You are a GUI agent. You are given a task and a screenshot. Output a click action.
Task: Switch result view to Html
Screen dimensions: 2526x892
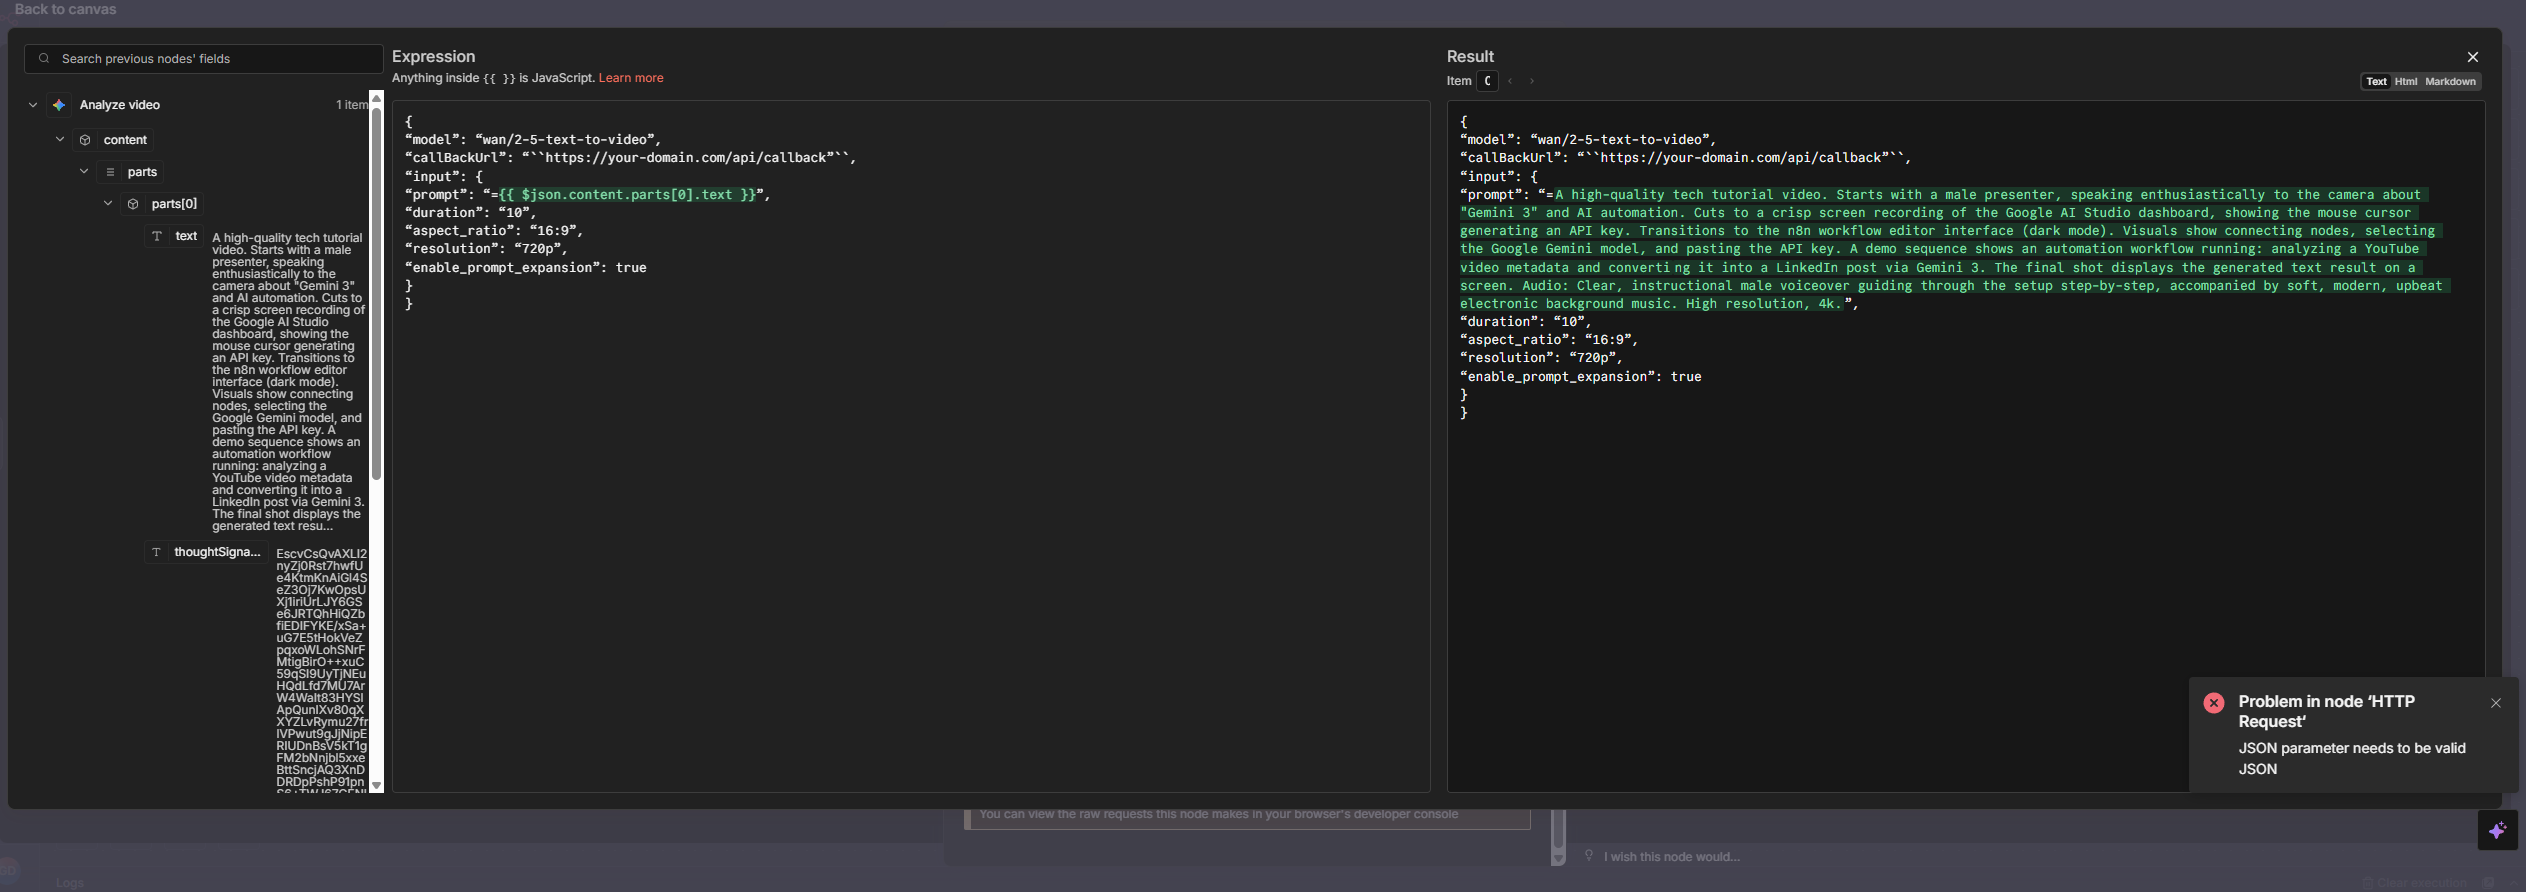(2406, 82)
